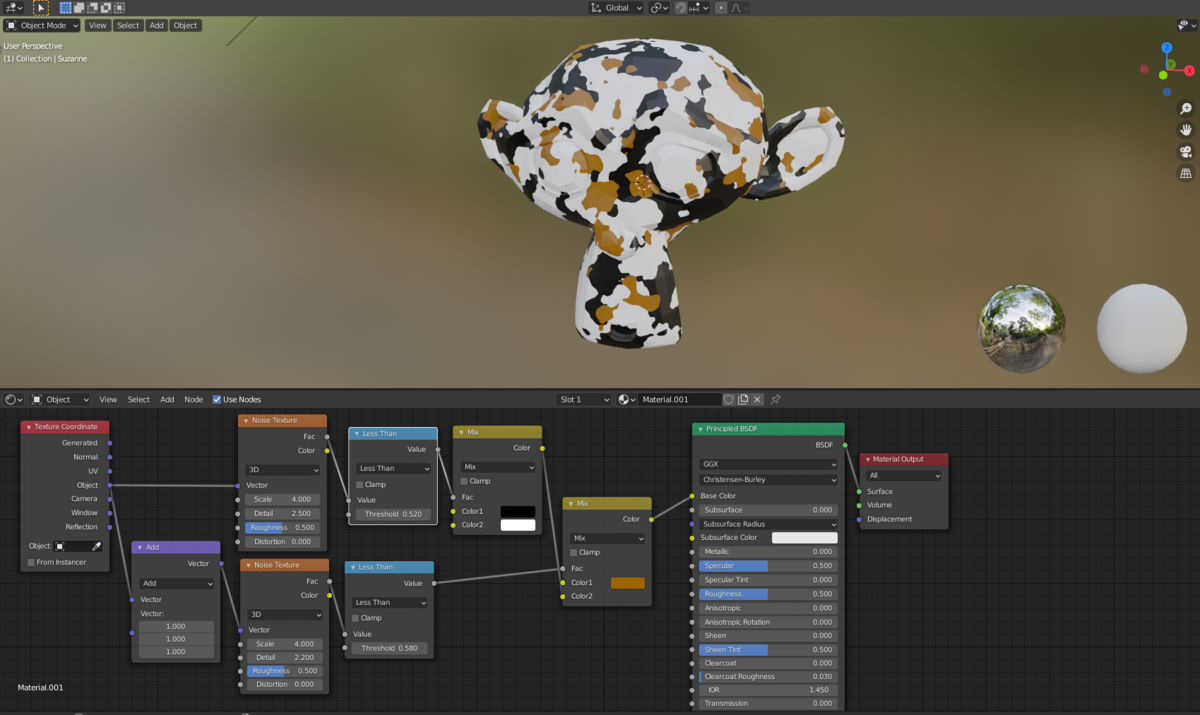
Task: Open the node editor Node menu
Action: (193, 399)
